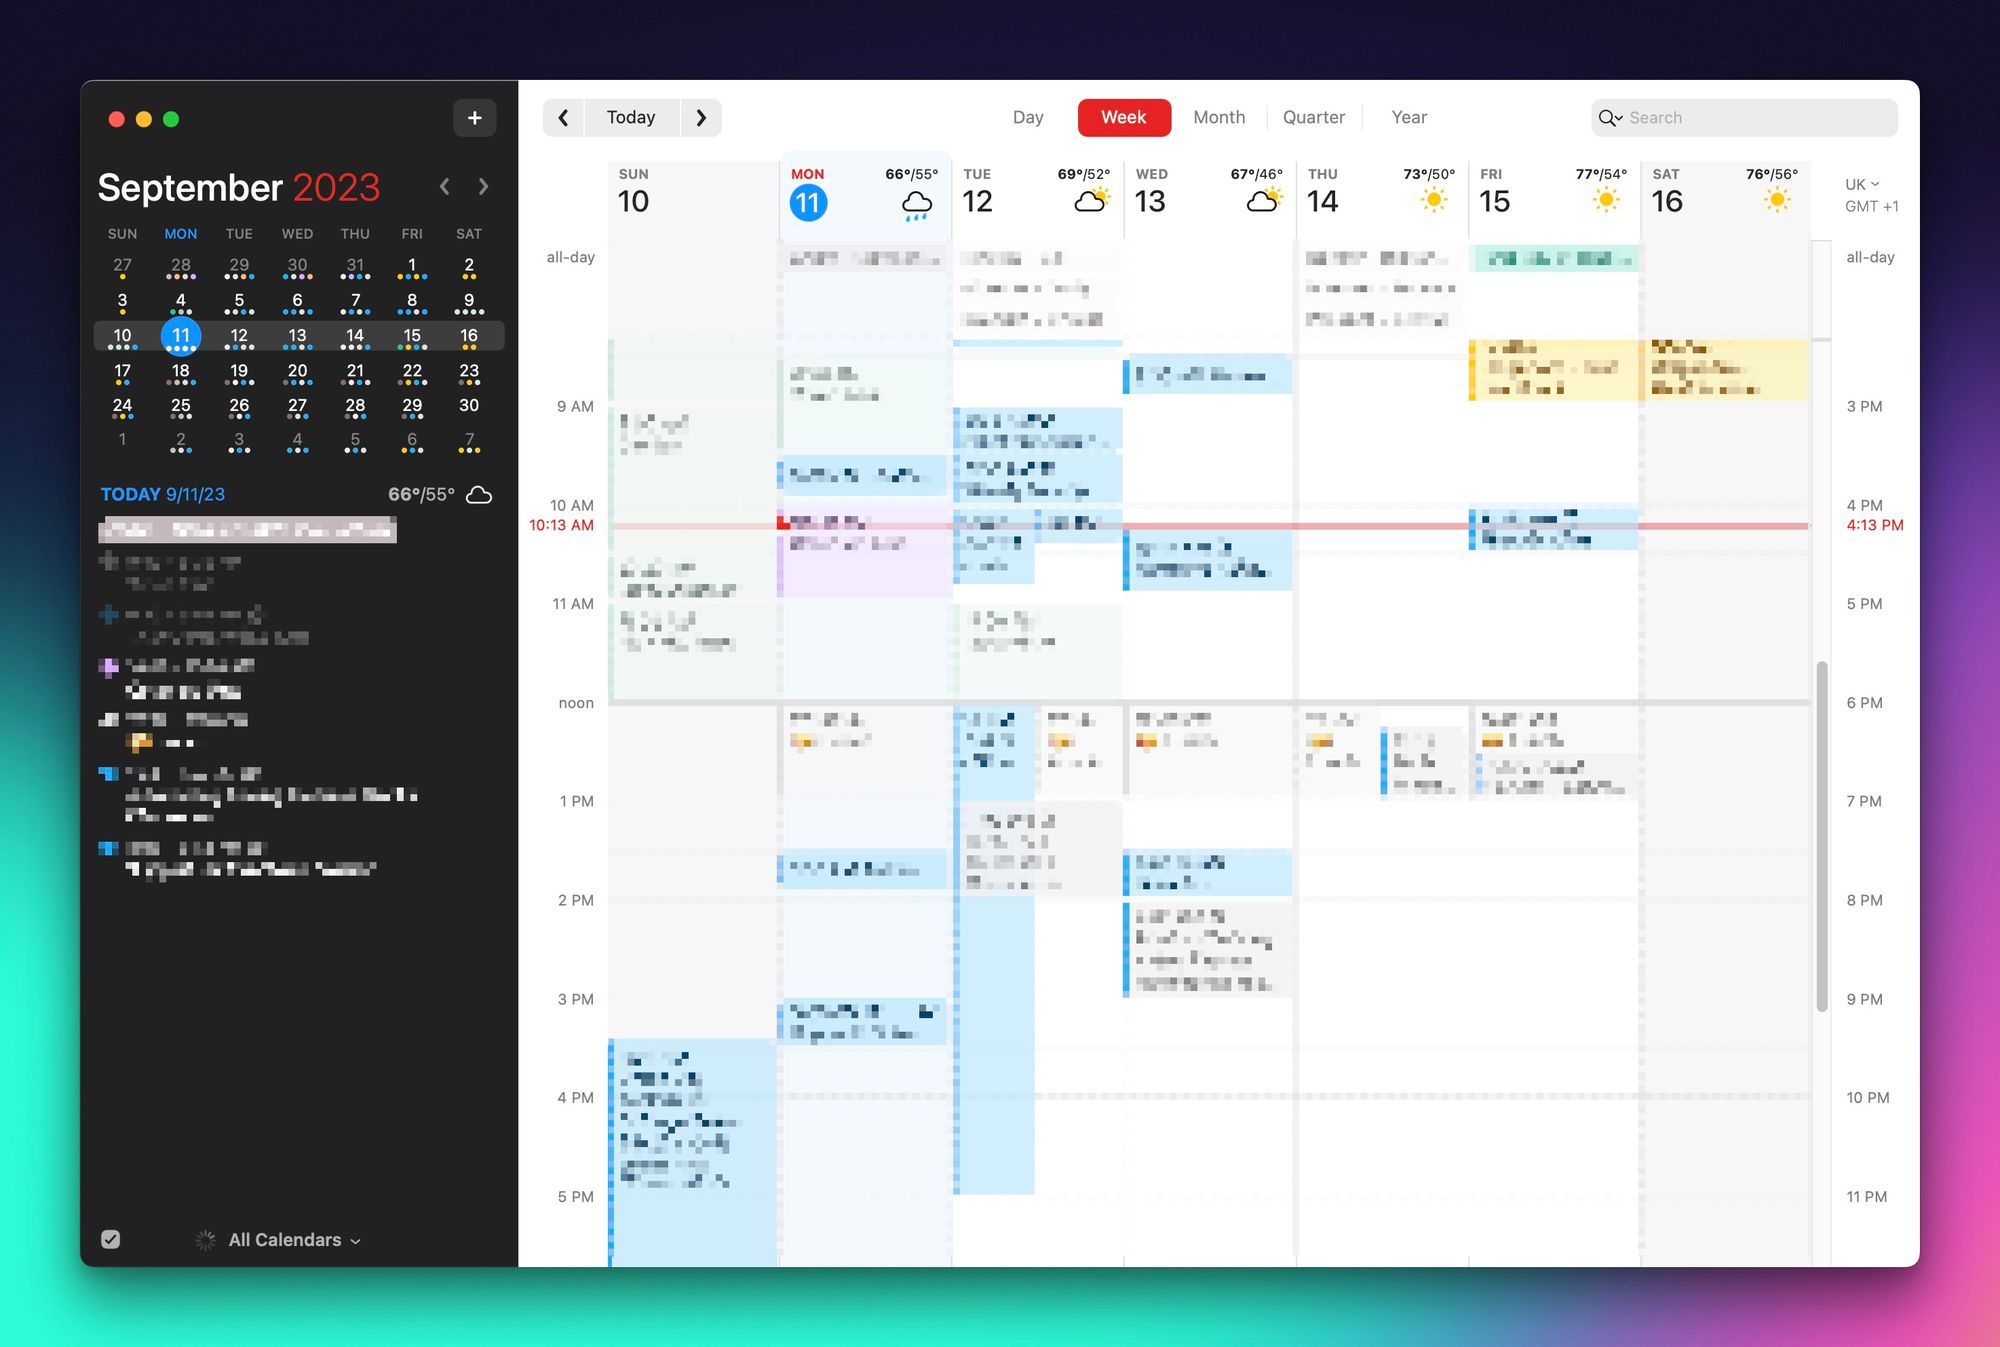Click the cloud weather icon above Tuesday 12
2000x1347 pixels.
point(1092,199)
